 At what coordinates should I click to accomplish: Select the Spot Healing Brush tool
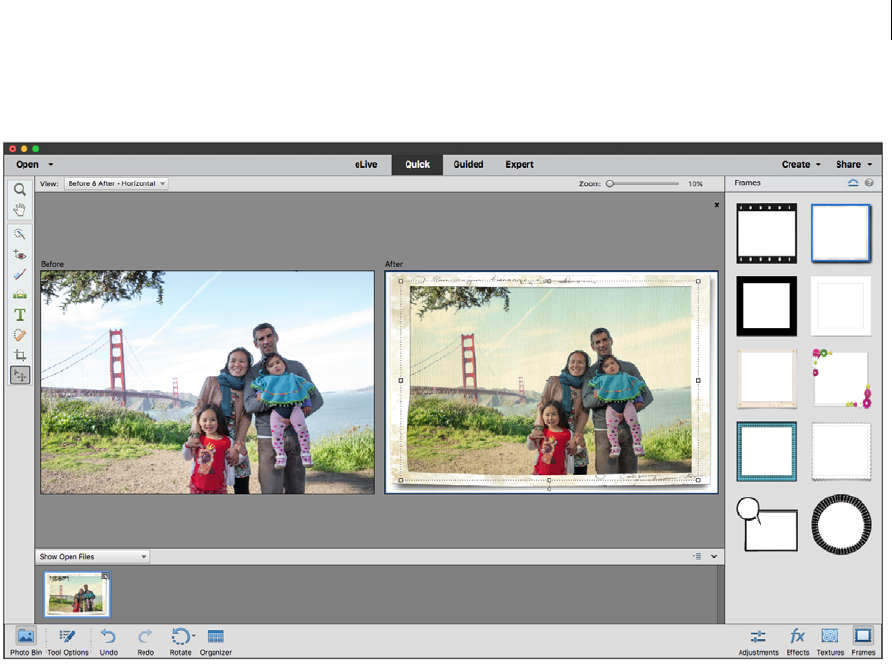[19, 335]
